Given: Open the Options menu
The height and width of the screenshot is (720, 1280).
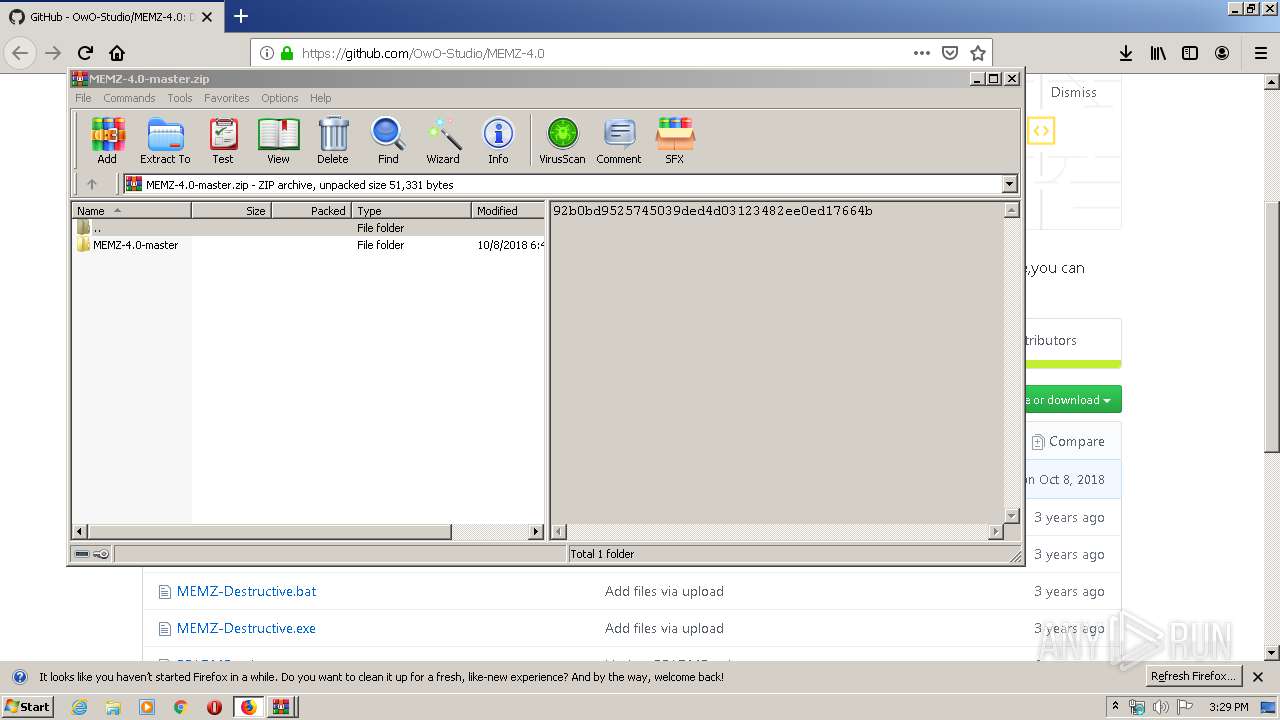Looking at the screenshot, I should (x=280, y=98).
